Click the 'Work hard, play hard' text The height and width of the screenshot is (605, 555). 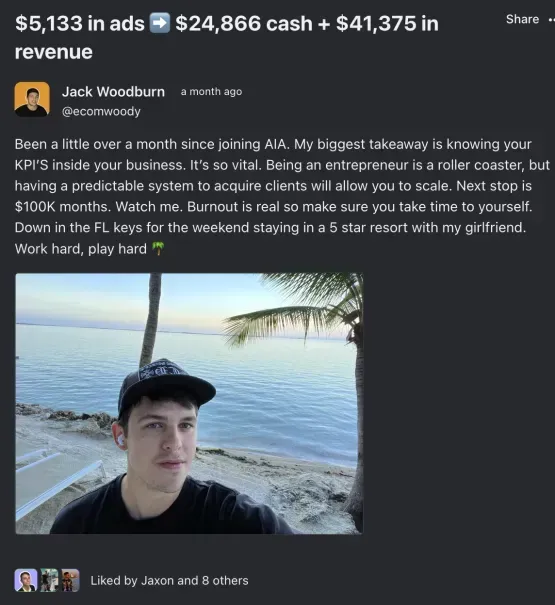point(81,249)
